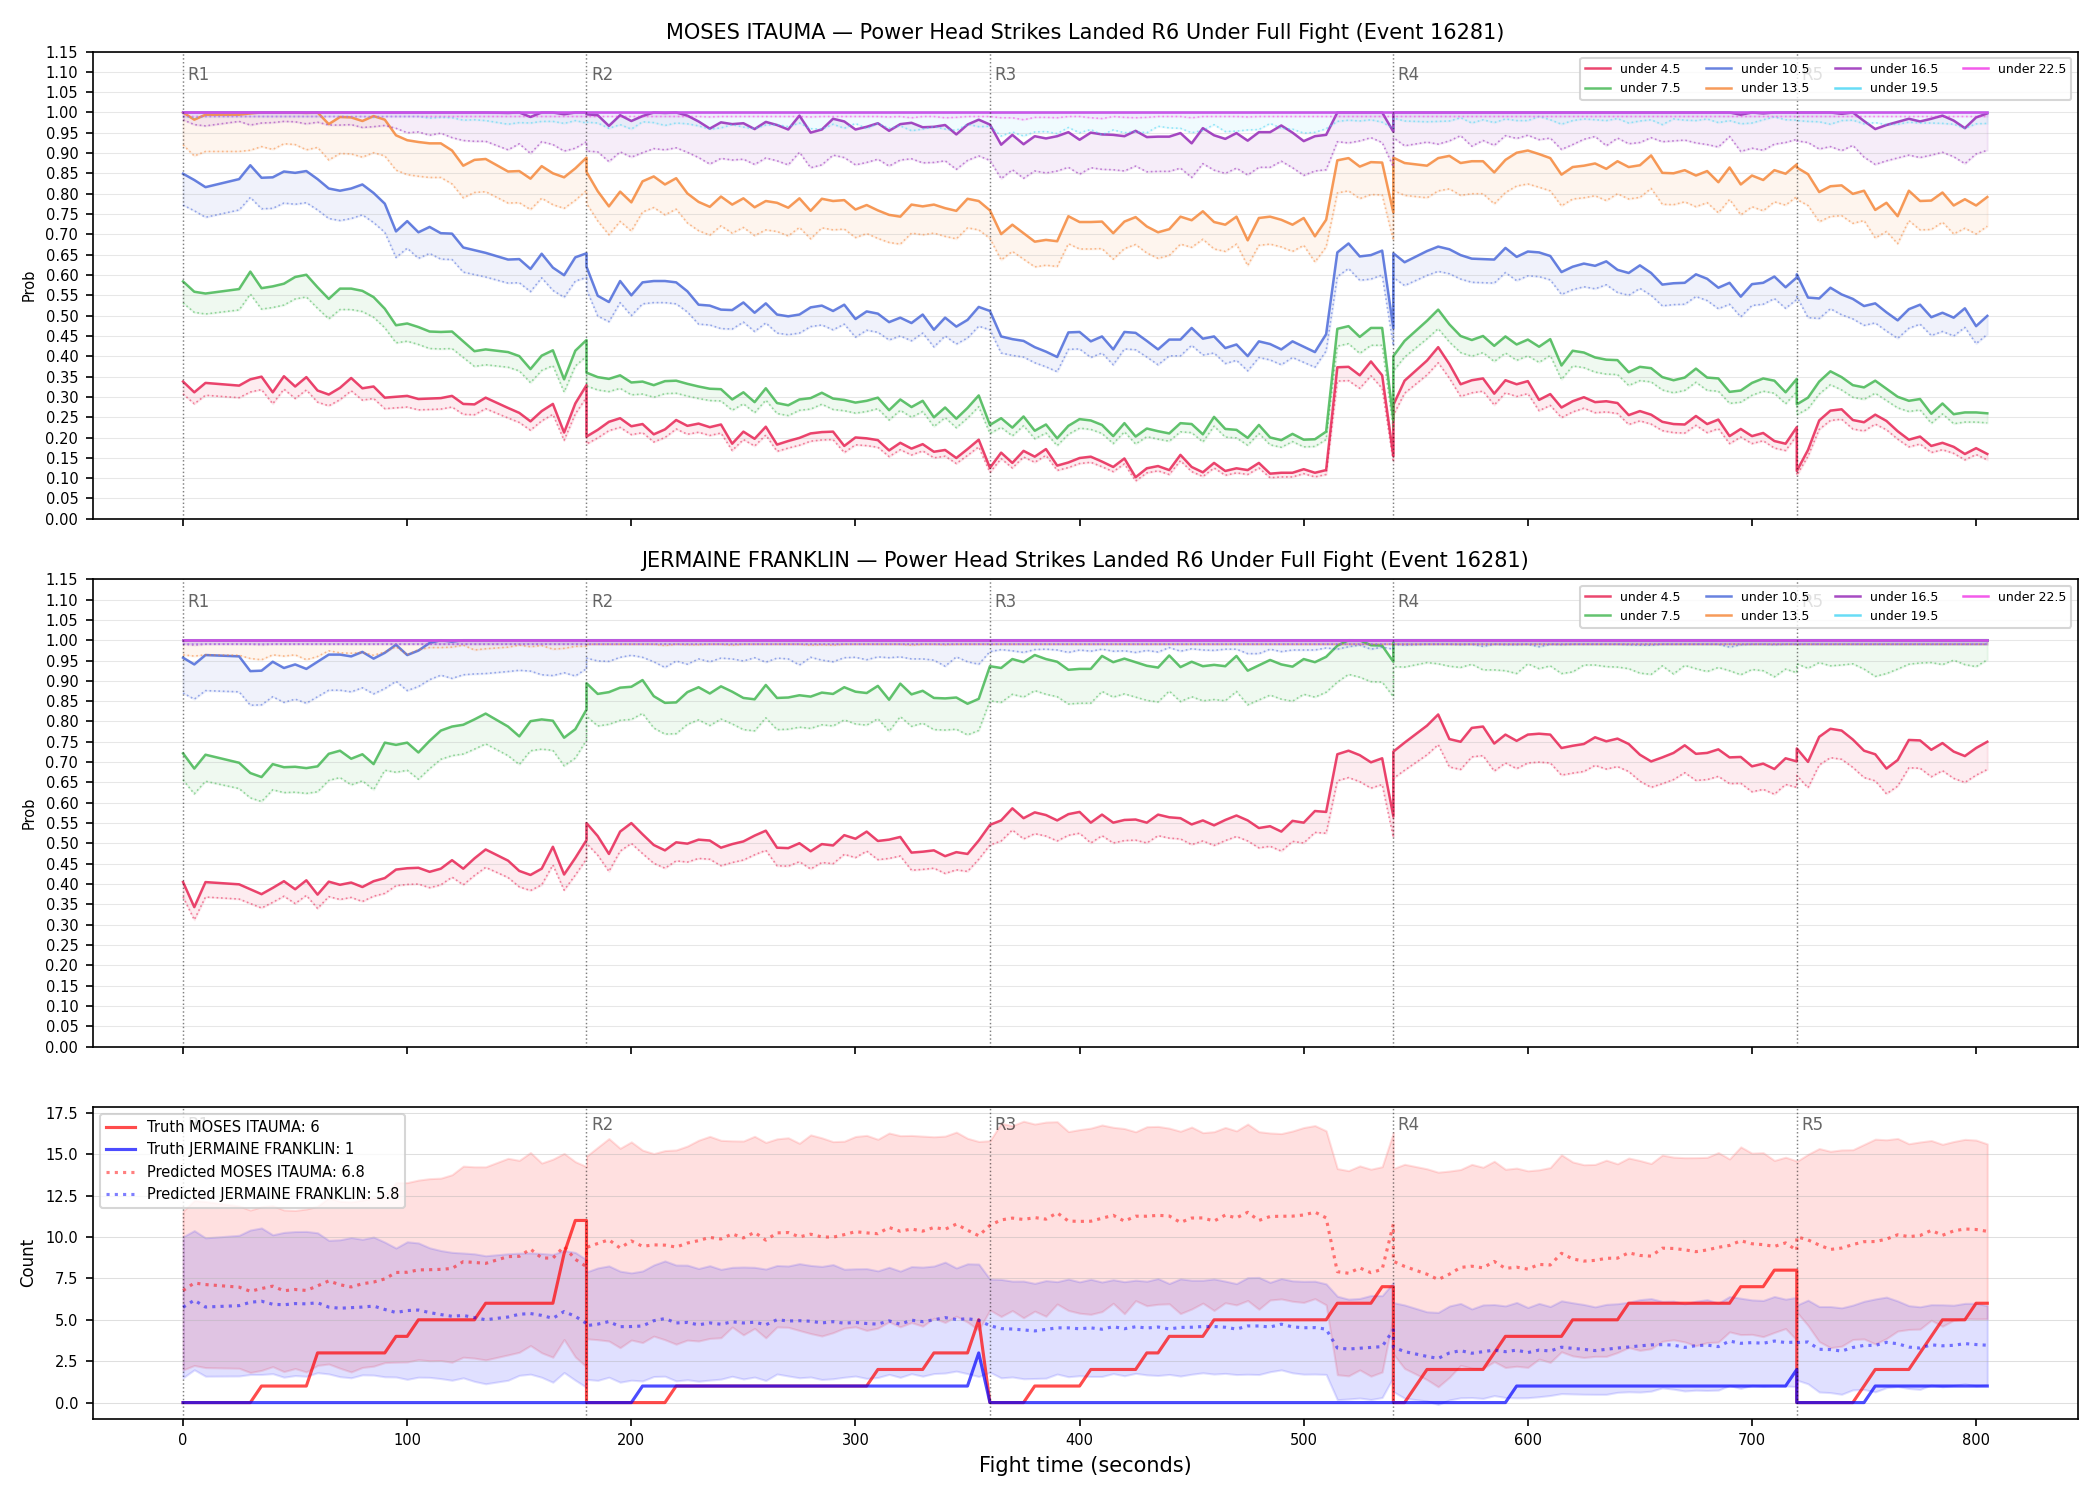Image resolution: width=2100 pixels, height=1500 pixels.
Task: Pick 'under 7.5' in the Jermaine Franklin legend
Action: point(1632,616)
